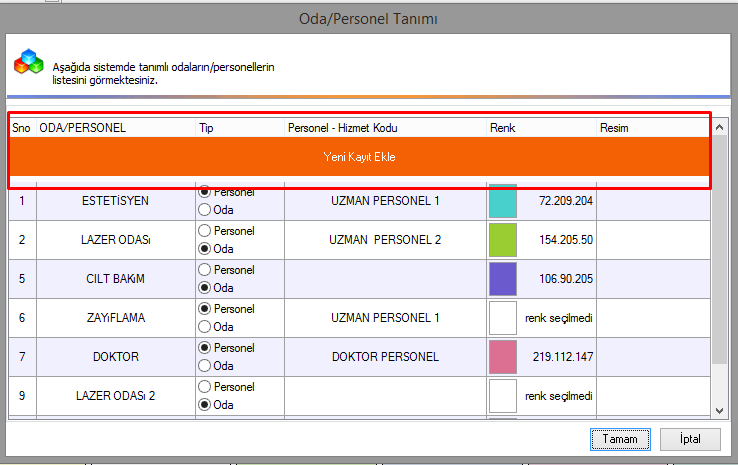Pick the pink swatch in DOKTOR row
738x465 pixels.
(502, 357)
